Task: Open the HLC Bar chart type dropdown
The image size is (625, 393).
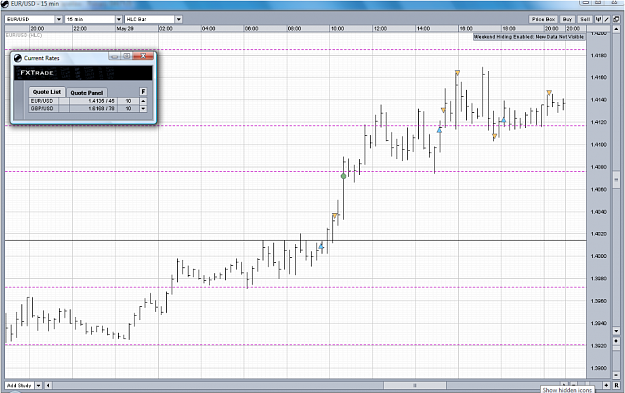Action: point(153,19)
